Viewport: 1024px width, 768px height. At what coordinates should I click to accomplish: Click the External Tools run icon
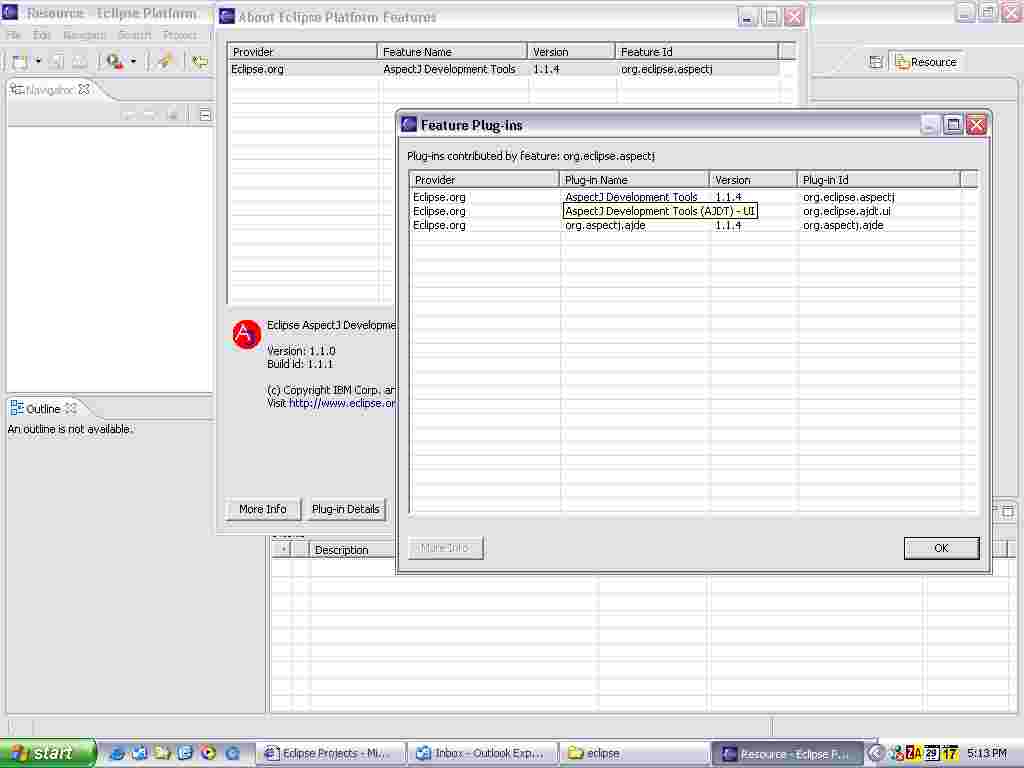[x=115, y=61]
